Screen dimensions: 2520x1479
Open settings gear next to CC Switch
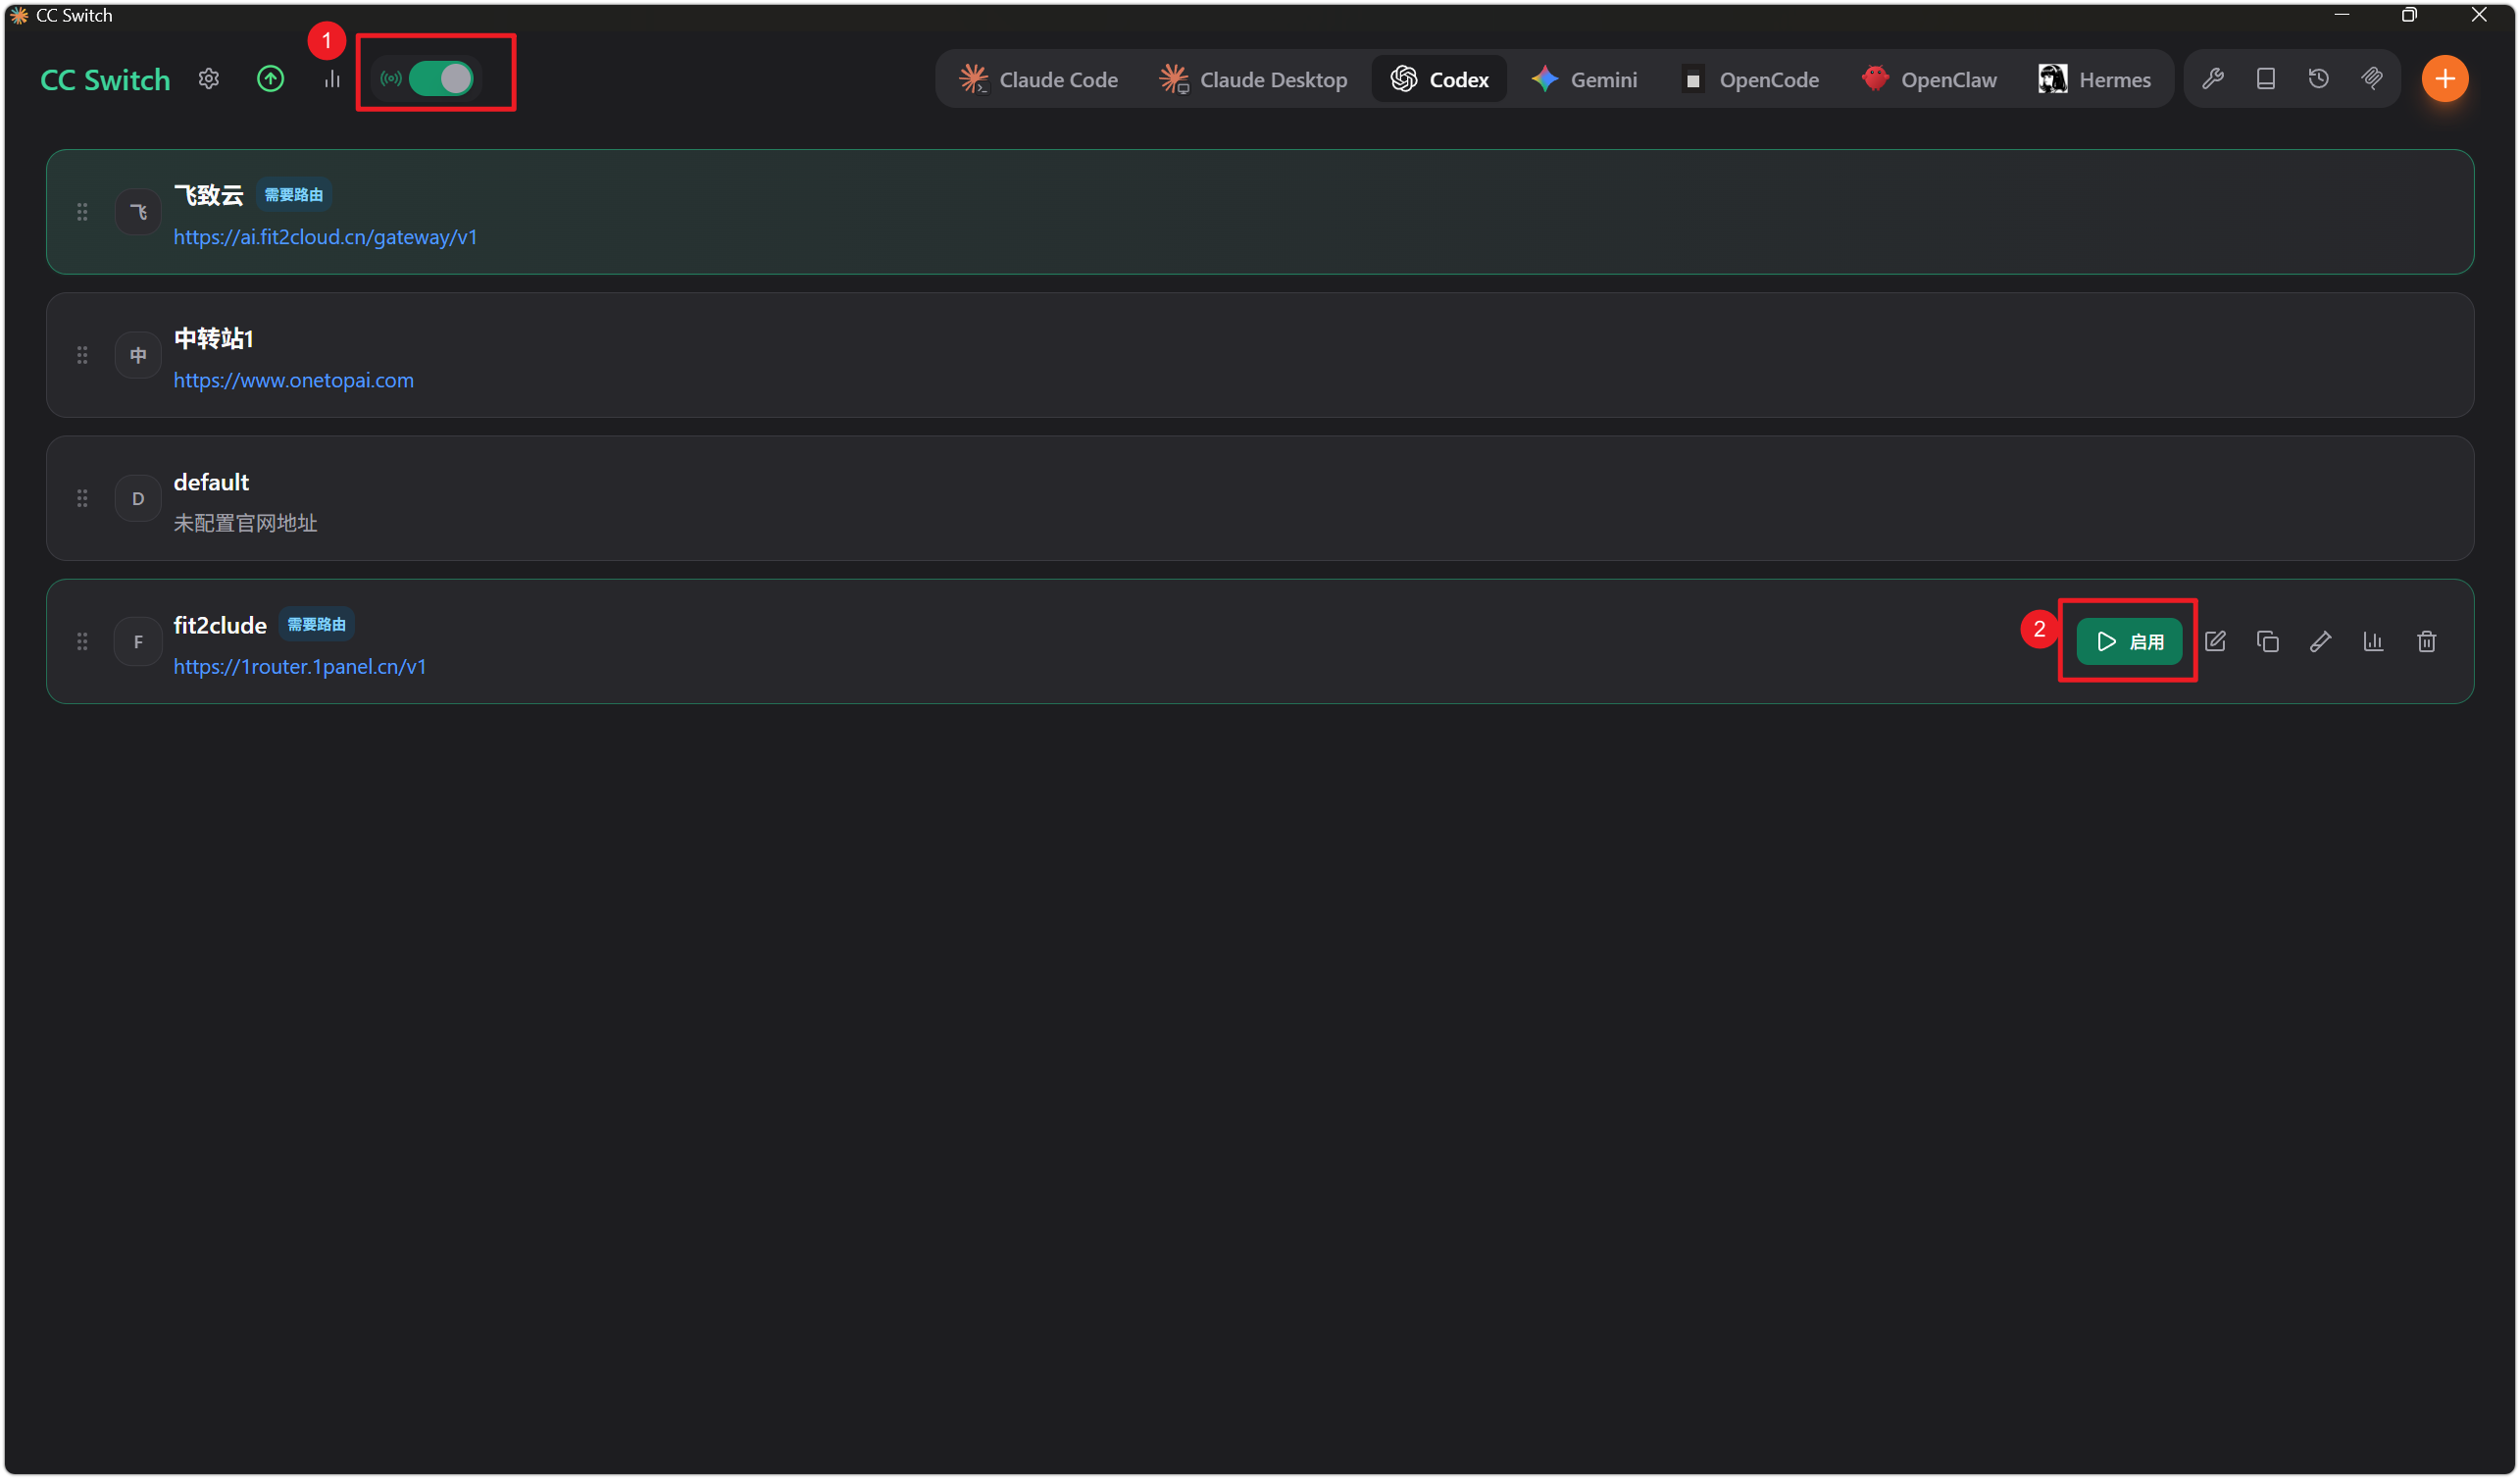208,79
